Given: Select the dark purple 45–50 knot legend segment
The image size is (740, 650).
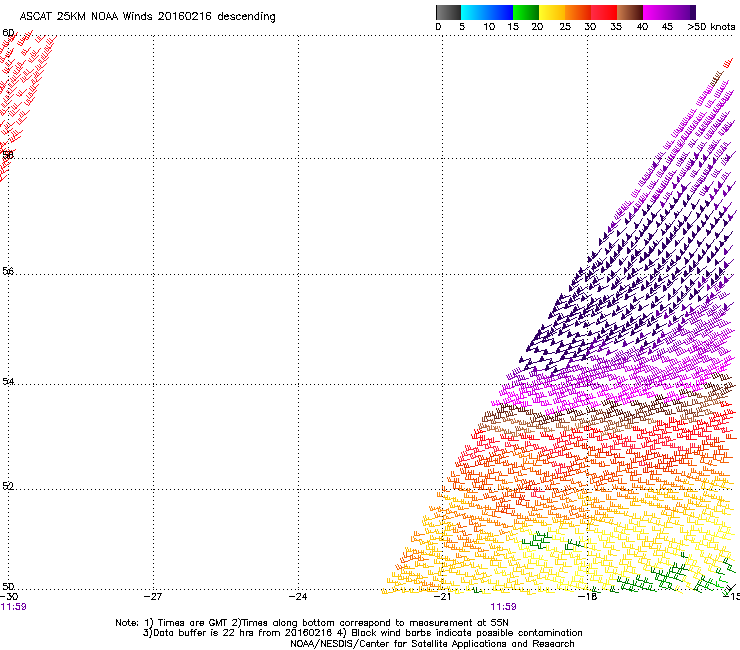Looking at the screenshot, I should coord(682,12).
